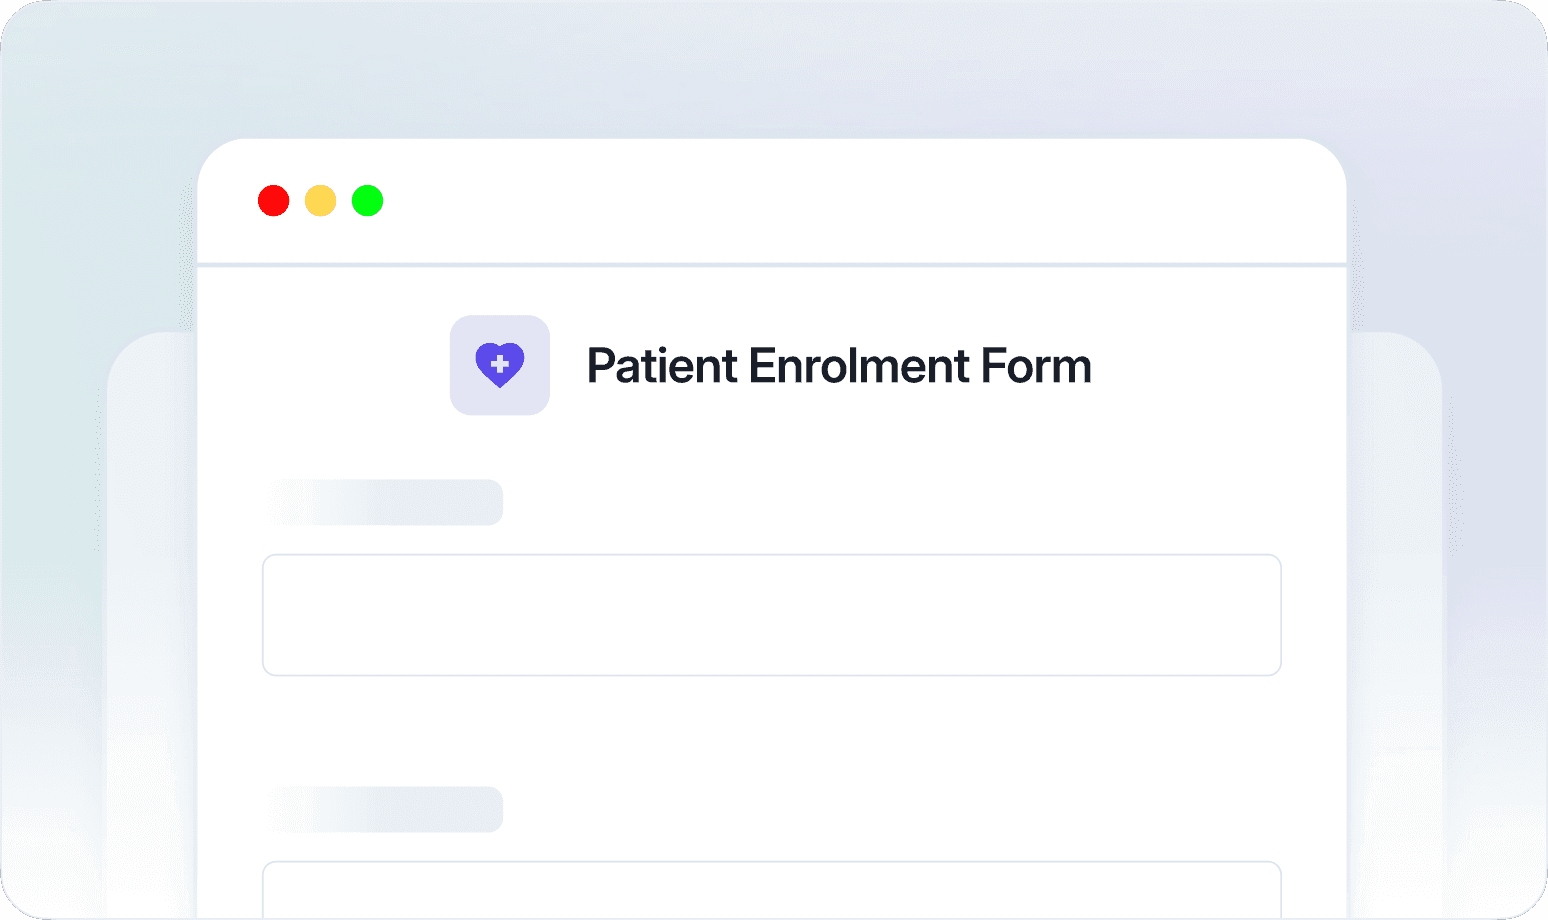This screenshot has width=1548, height=920.
Task: Click the white plus inside the heart
Action: pos(500,364)
